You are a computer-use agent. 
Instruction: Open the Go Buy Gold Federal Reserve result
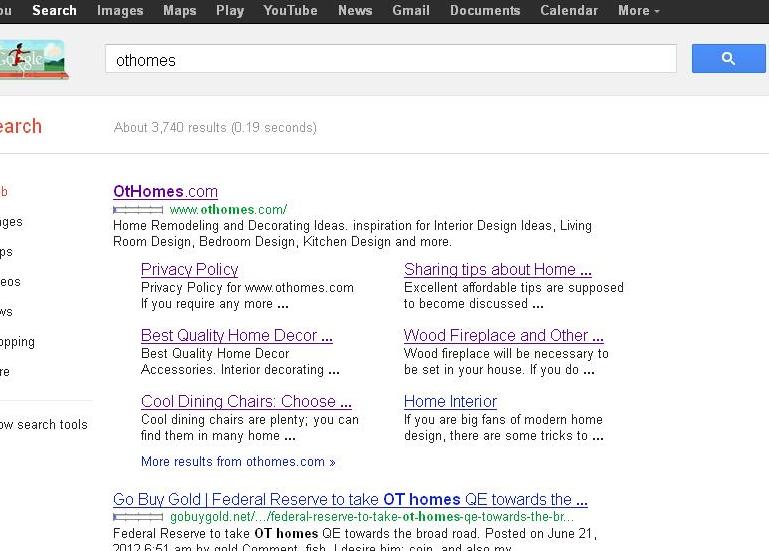click(x=350, y=499)
